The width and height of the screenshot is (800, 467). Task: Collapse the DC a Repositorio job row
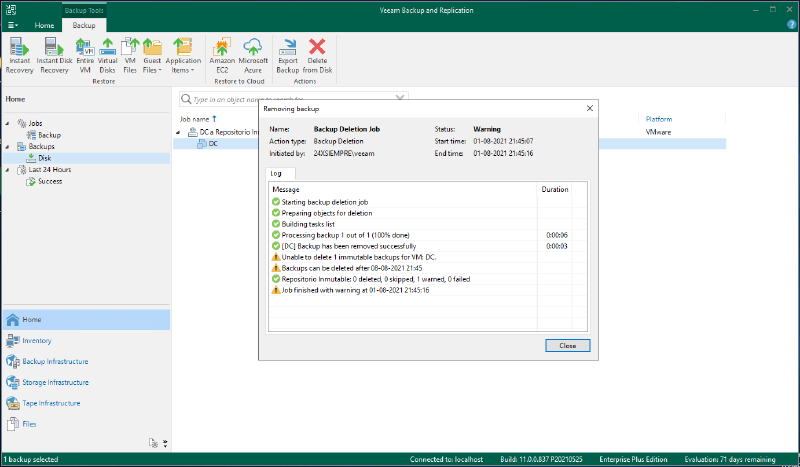[x=178, y=132]
